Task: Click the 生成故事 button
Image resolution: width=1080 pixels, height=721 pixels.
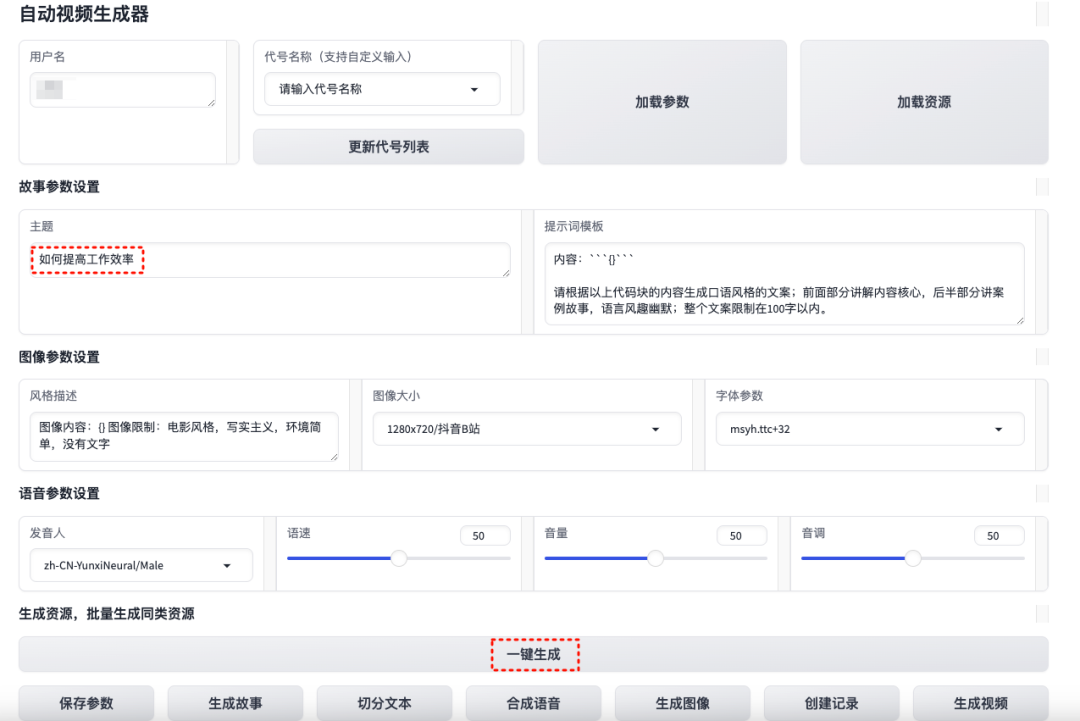Action: 236,703
